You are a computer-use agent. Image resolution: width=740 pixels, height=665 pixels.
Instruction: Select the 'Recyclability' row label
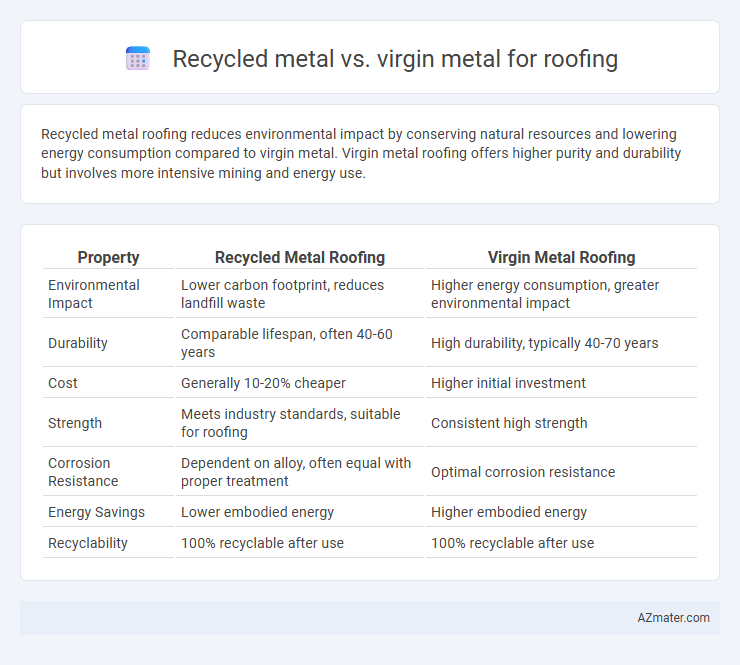88,543
